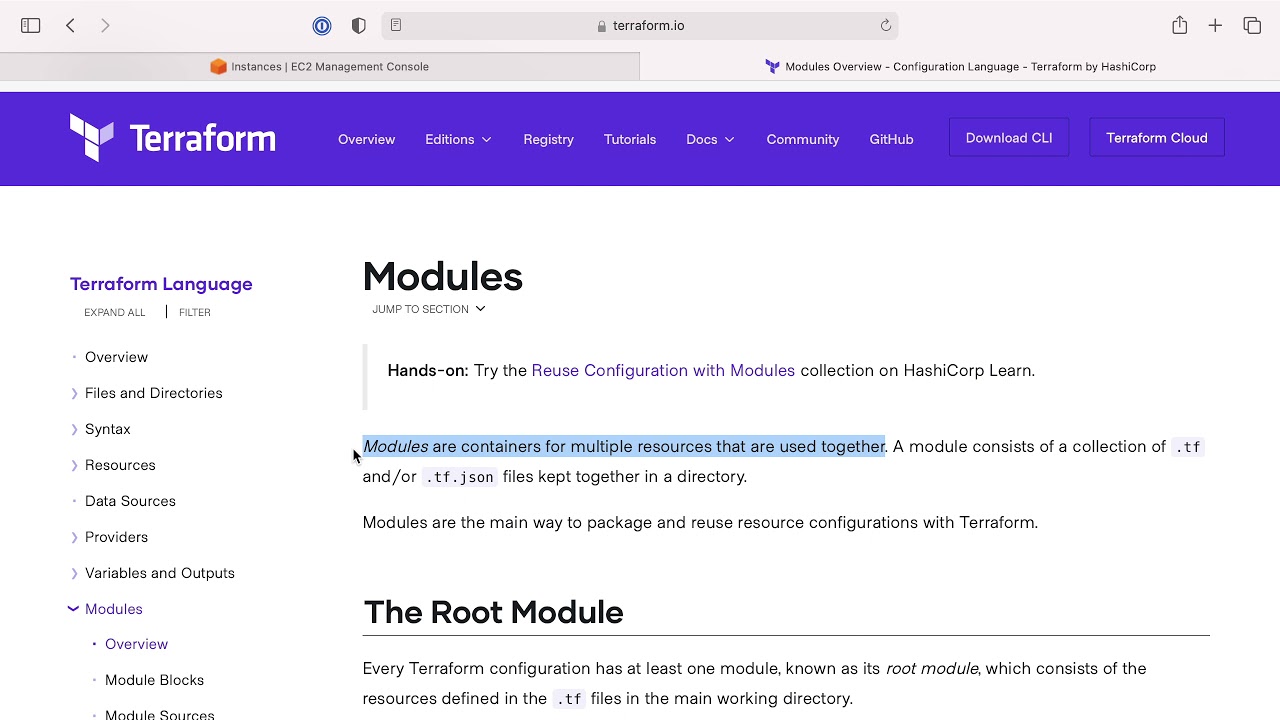Collapse the Modules section chevron
Viewport: 1280px width, 720px height.
(x=73, y=608)
